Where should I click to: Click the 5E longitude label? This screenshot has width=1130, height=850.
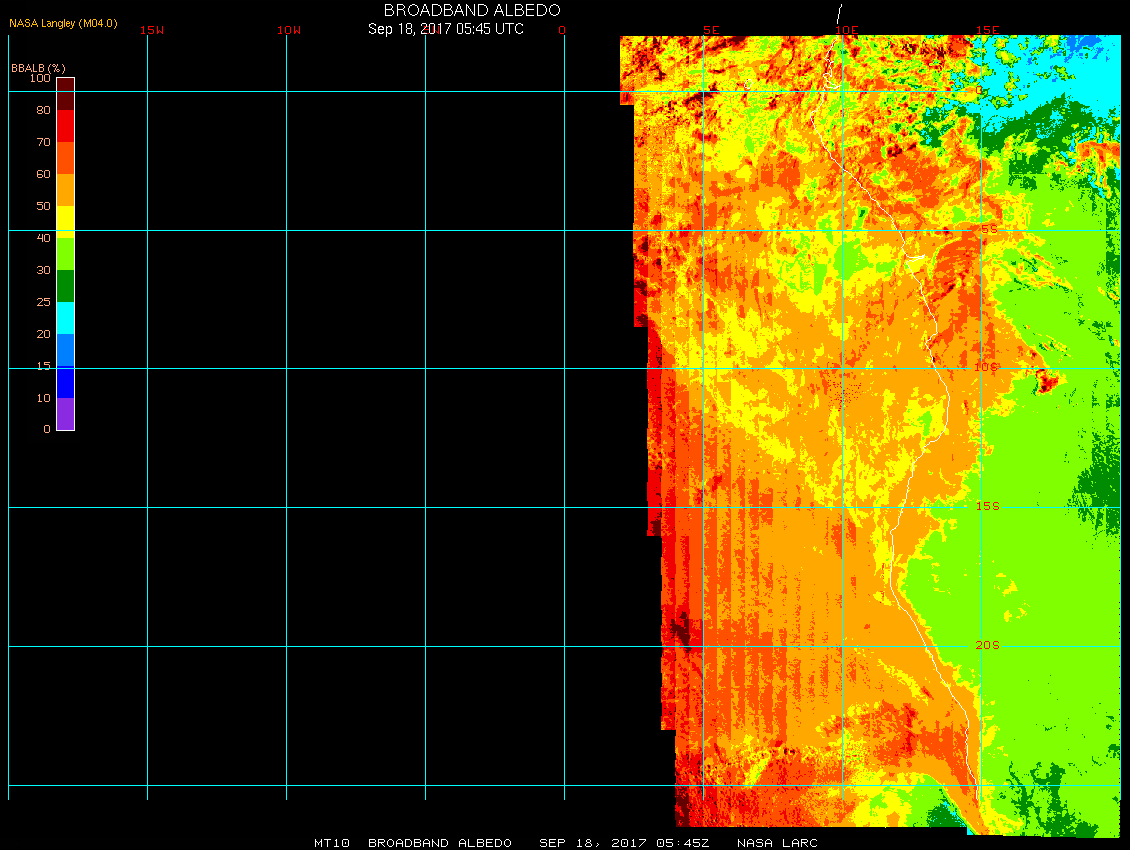point(711,30)
